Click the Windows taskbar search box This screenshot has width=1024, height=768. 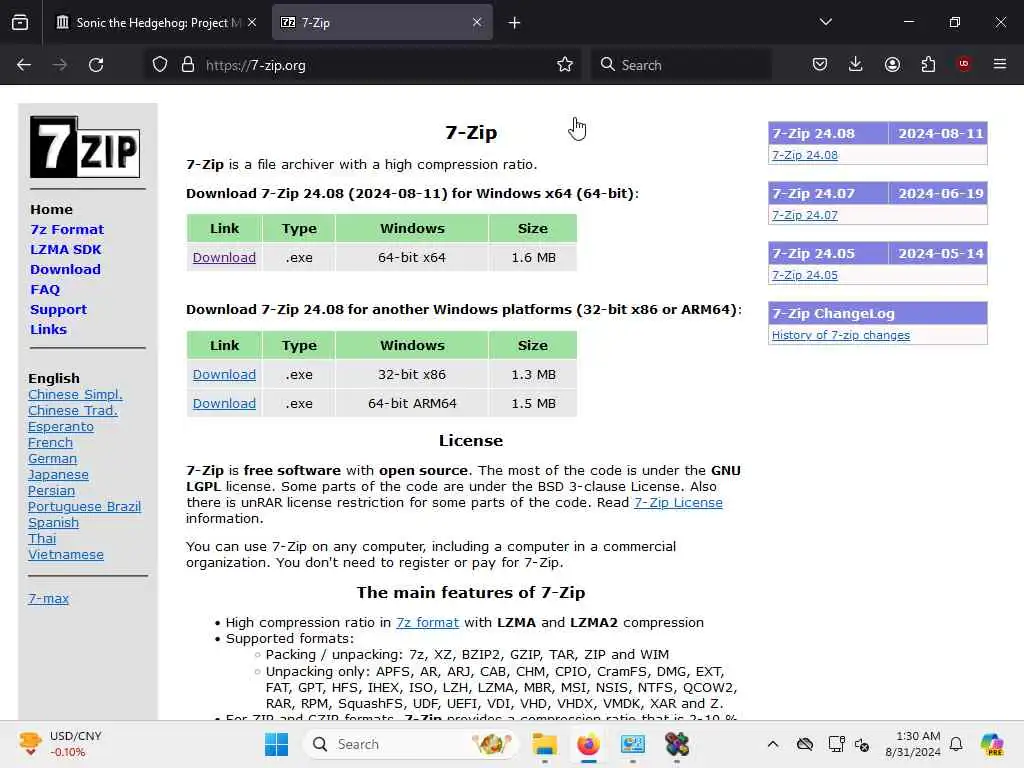tap(411, 744)
